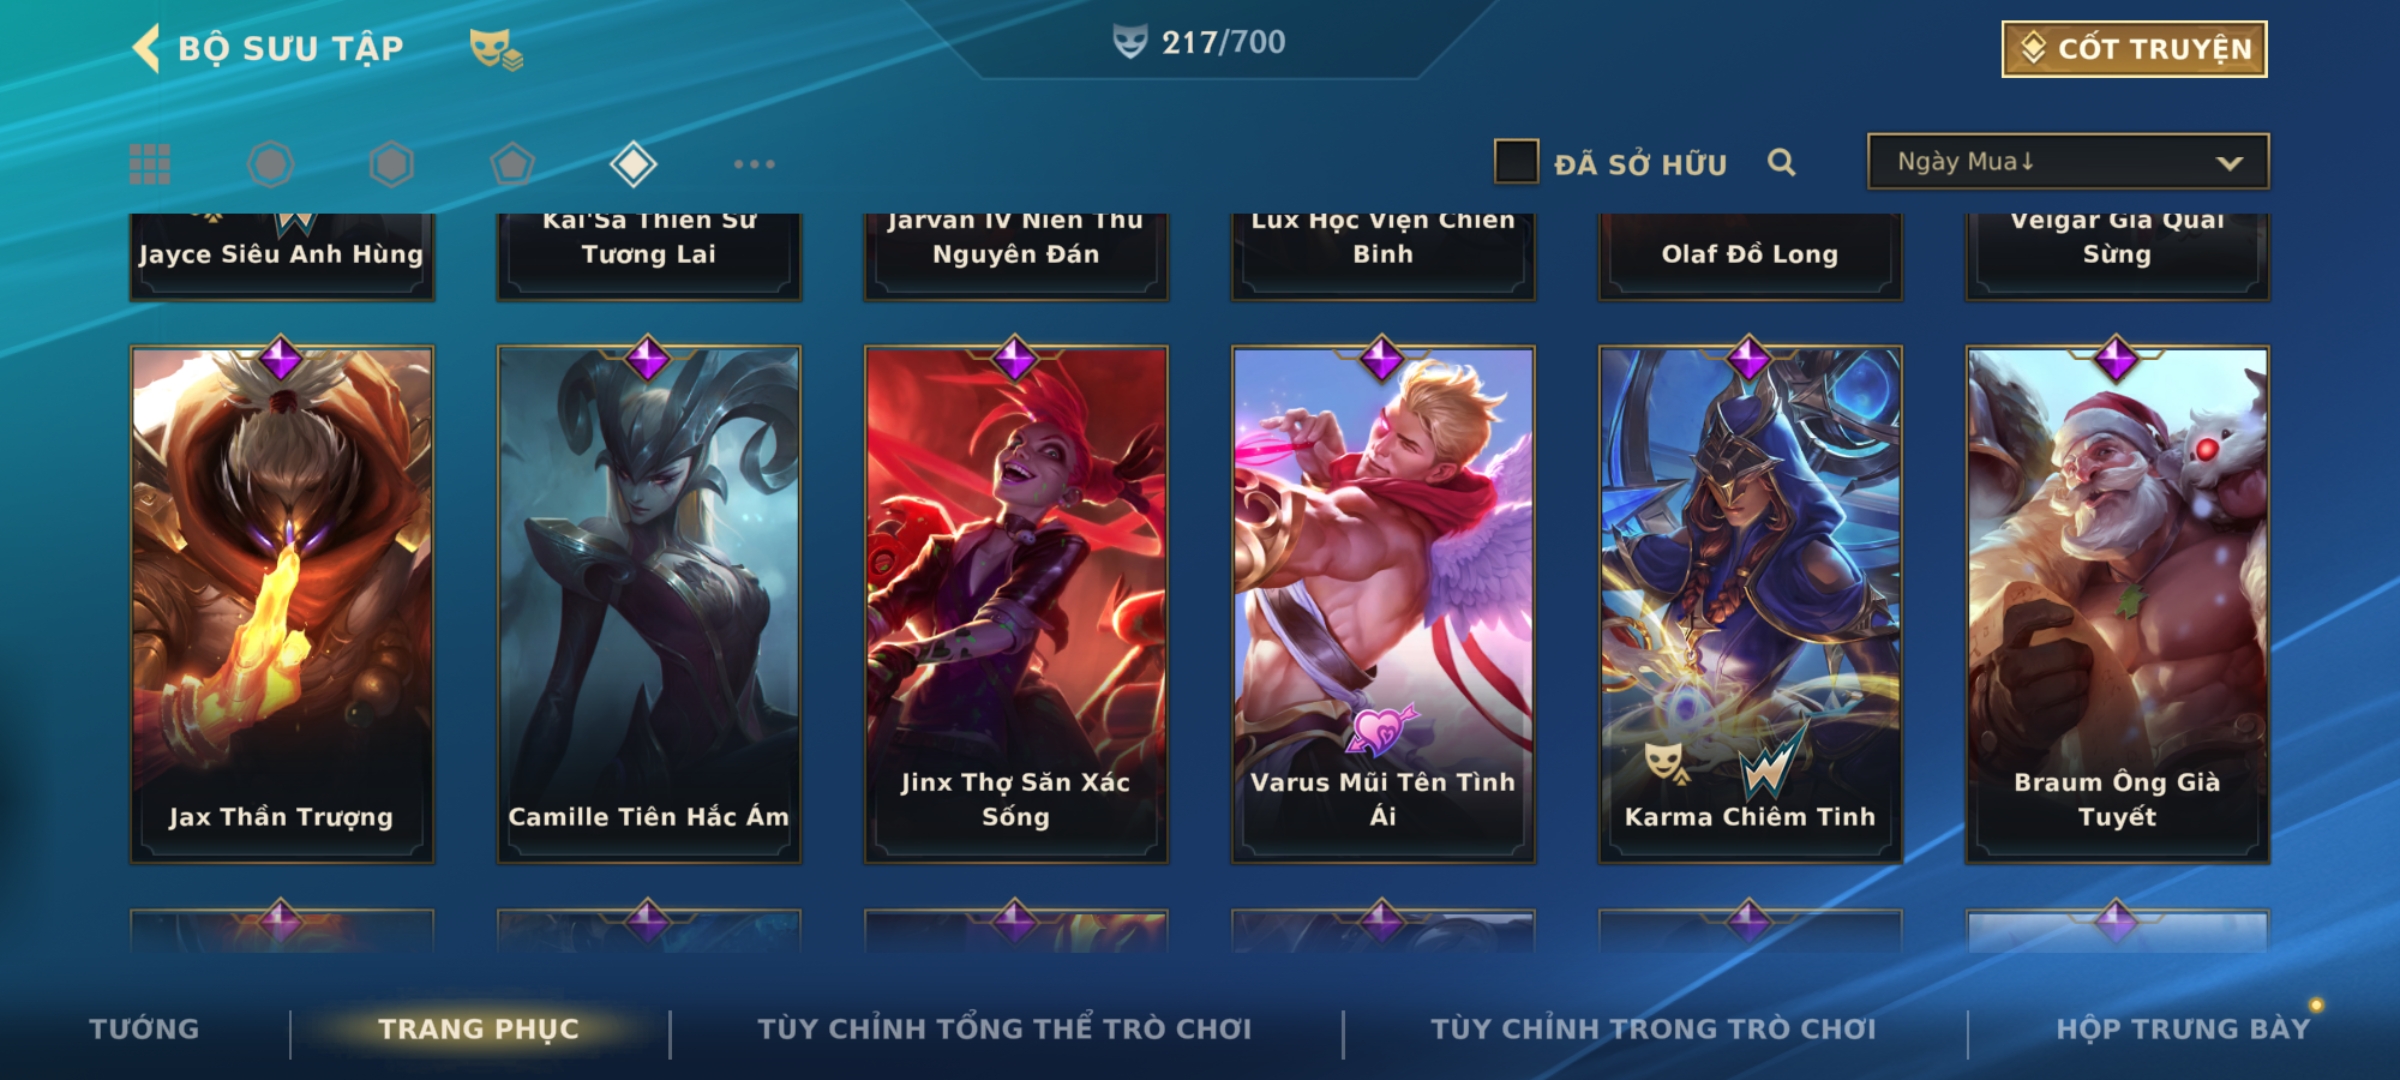Select the diamond rarity filter icon

point(633,164)
